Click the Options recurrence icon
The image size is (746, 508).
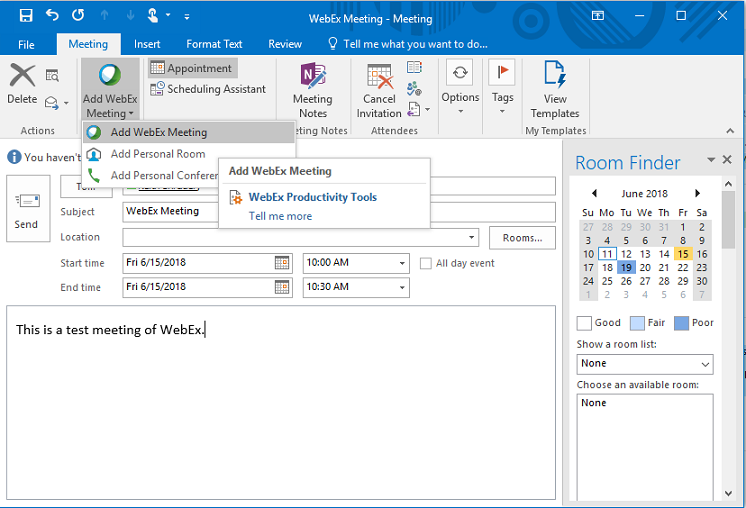460,73
